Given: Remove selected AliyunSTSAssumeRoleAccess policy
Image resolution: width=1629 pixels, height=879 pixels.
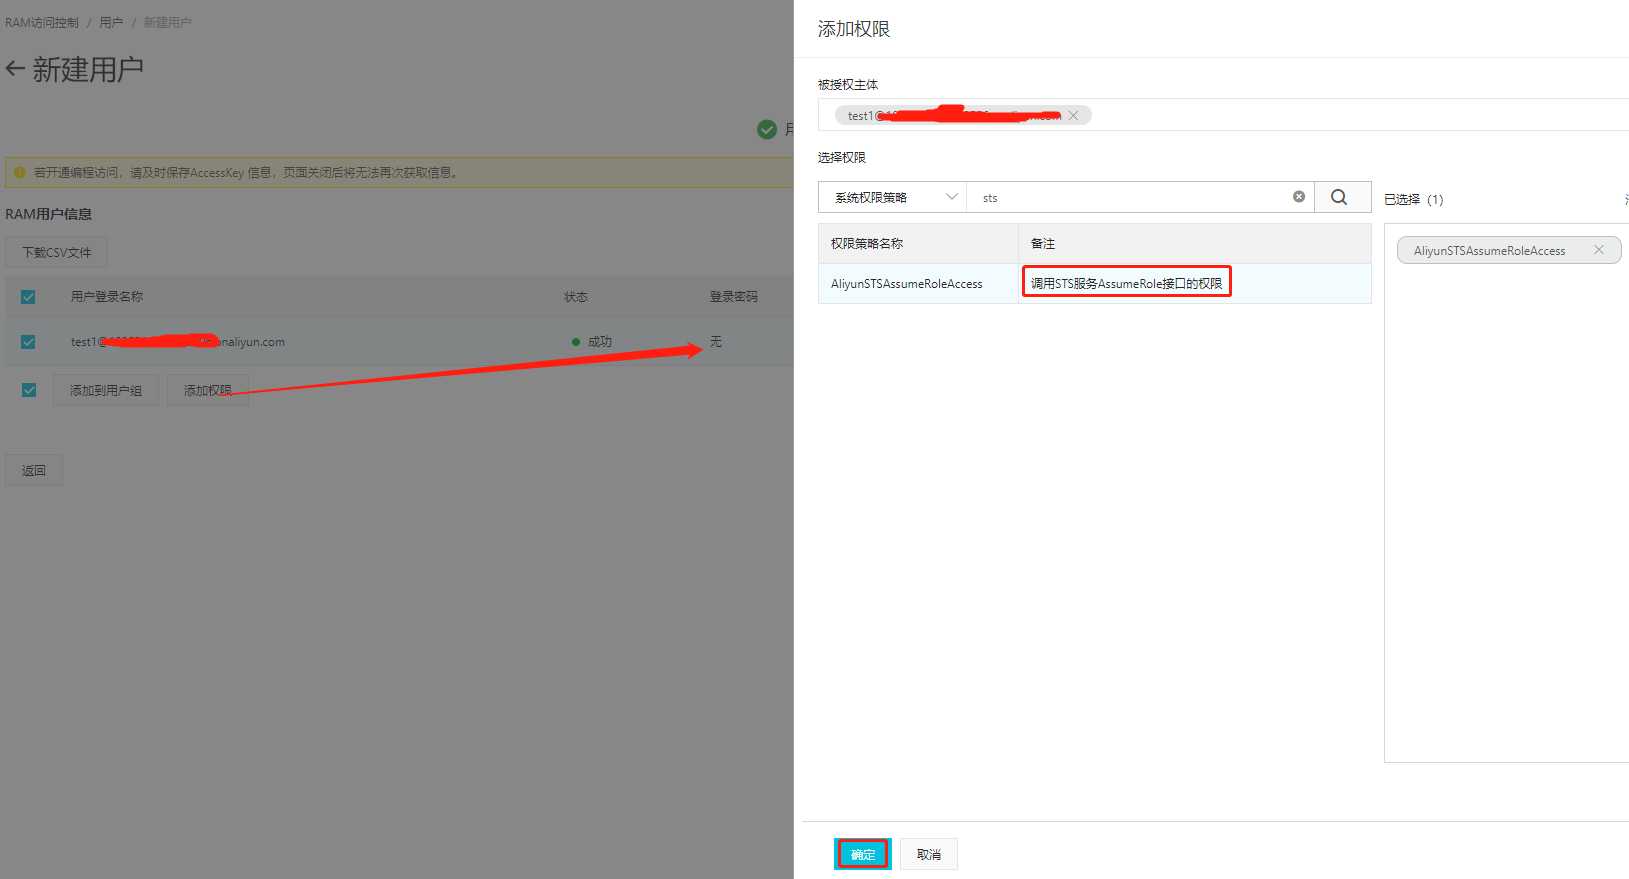Looking at the screenshot, I should 1599,250.
